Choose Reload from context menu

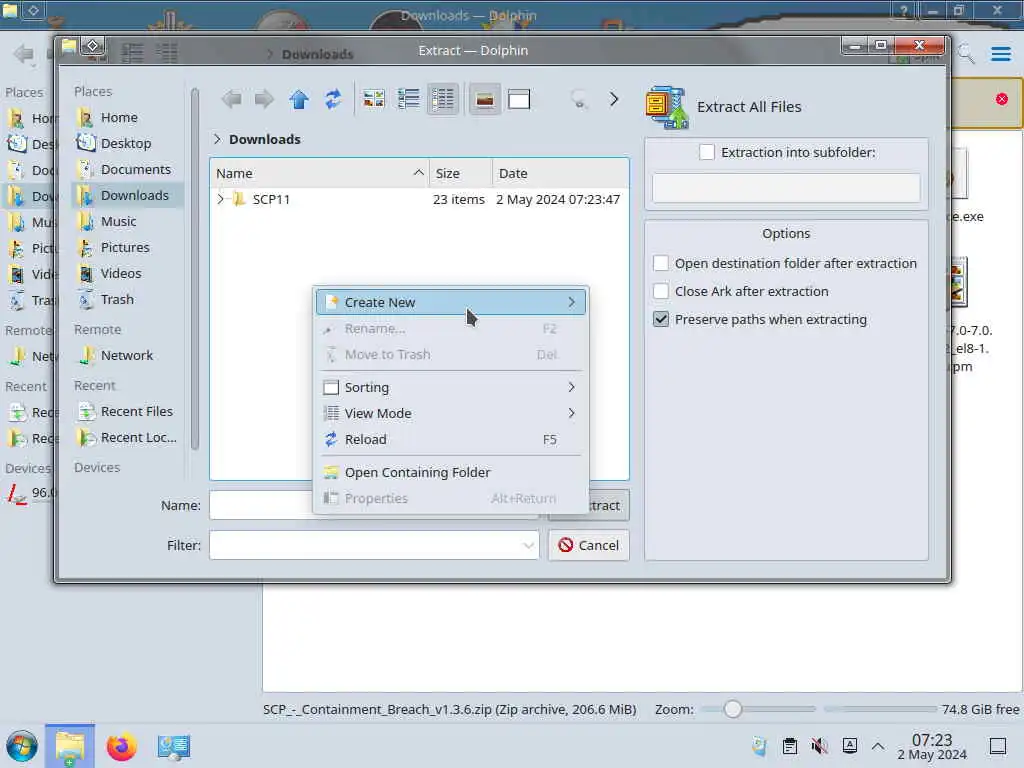pos(451,440)
